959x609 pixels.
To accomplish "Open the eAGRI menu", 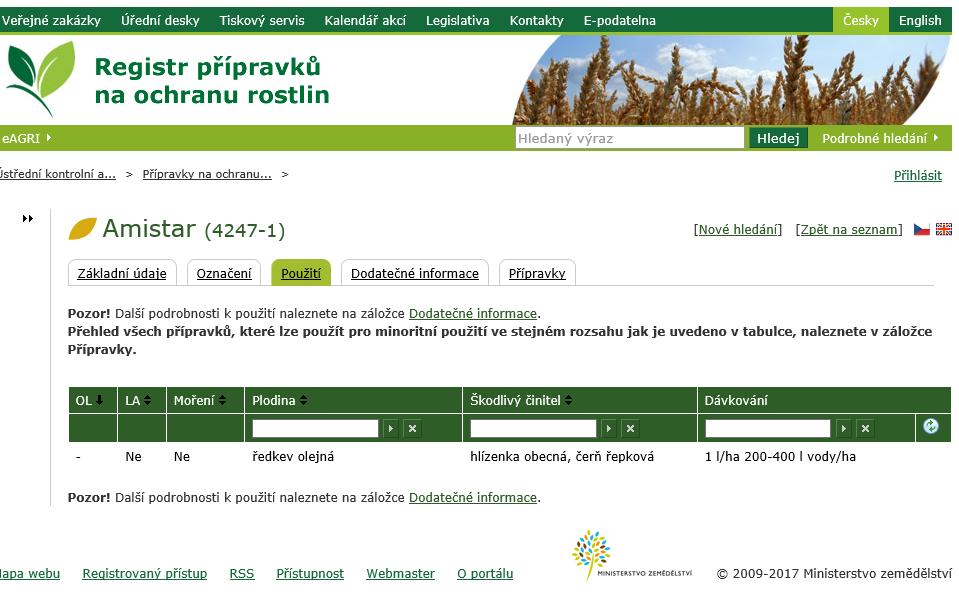I will coord(26,138).
